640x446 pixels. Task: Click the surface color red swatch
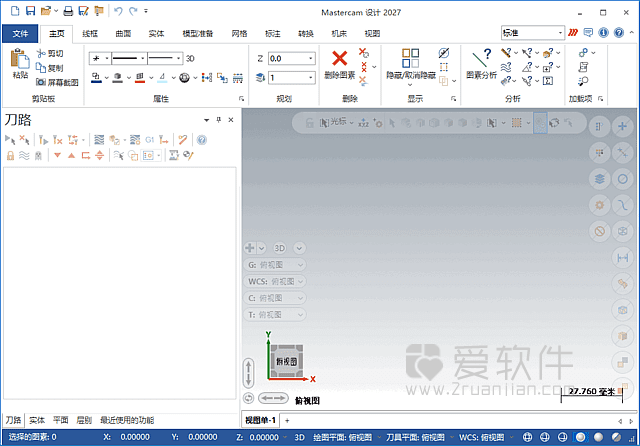point(140,78)
